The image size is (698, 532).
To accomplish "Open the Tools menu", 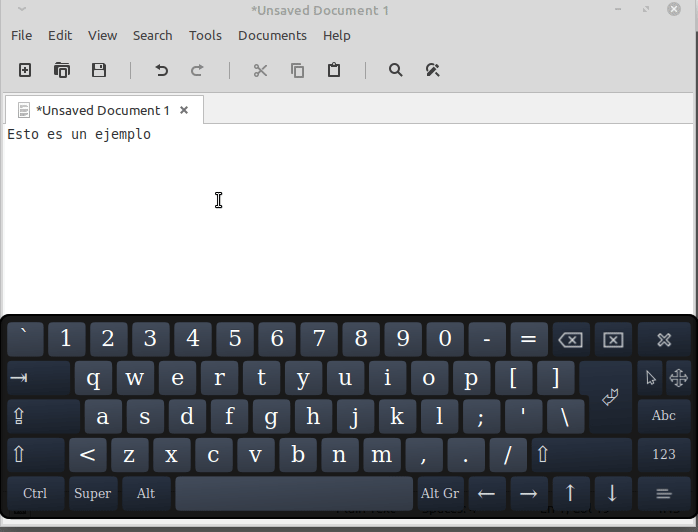I will (205, 35).
